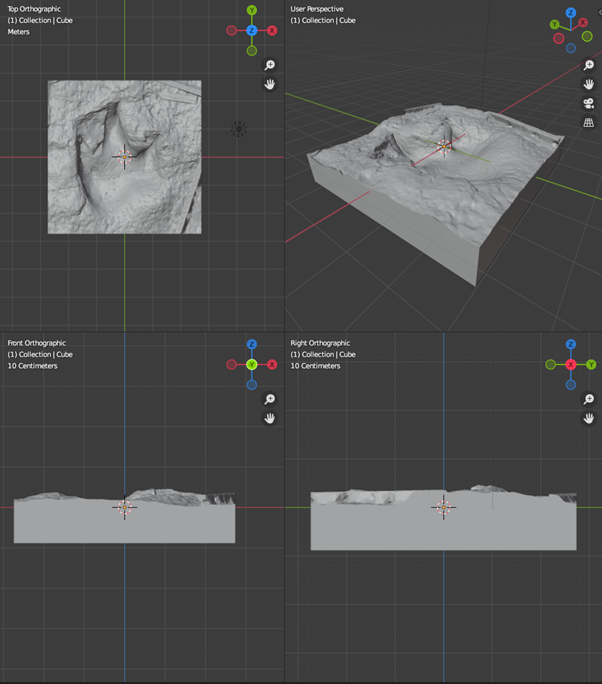602x684 pixels.
Task: Click the pan hand in User Perspective view
Action: coord(589,84)
